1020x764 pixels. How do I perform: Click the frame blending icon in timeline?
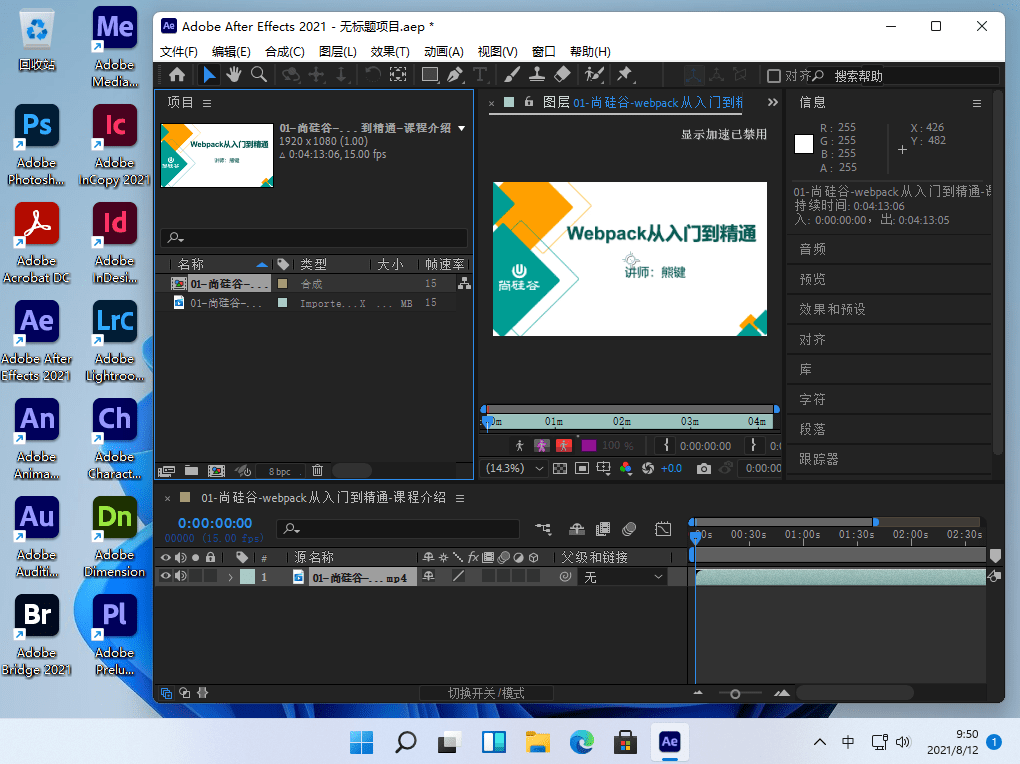pos(603,529)
